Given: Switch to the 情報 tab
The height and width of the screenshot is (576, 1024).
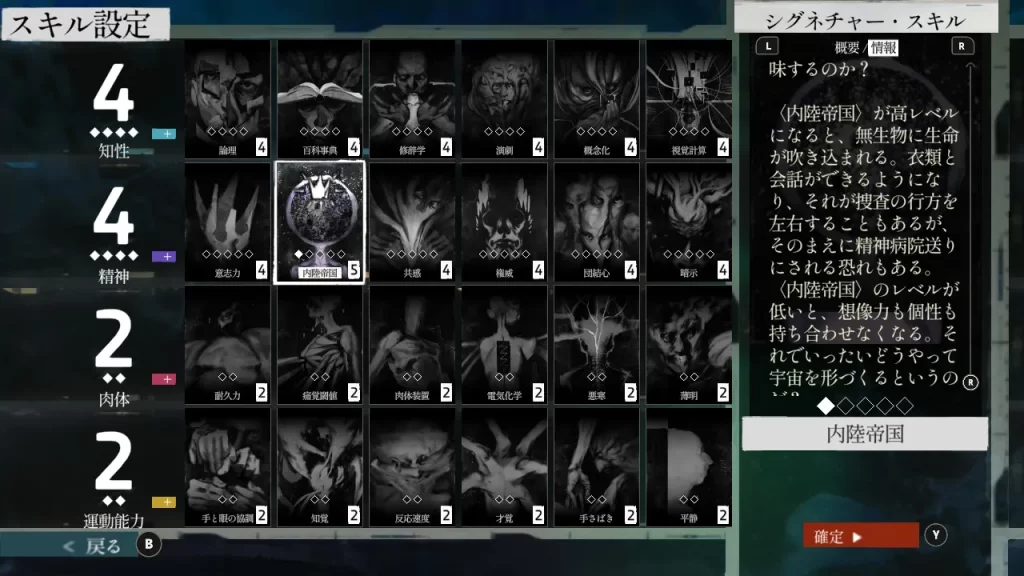Looking at the screenshot, I should point(883,47).
